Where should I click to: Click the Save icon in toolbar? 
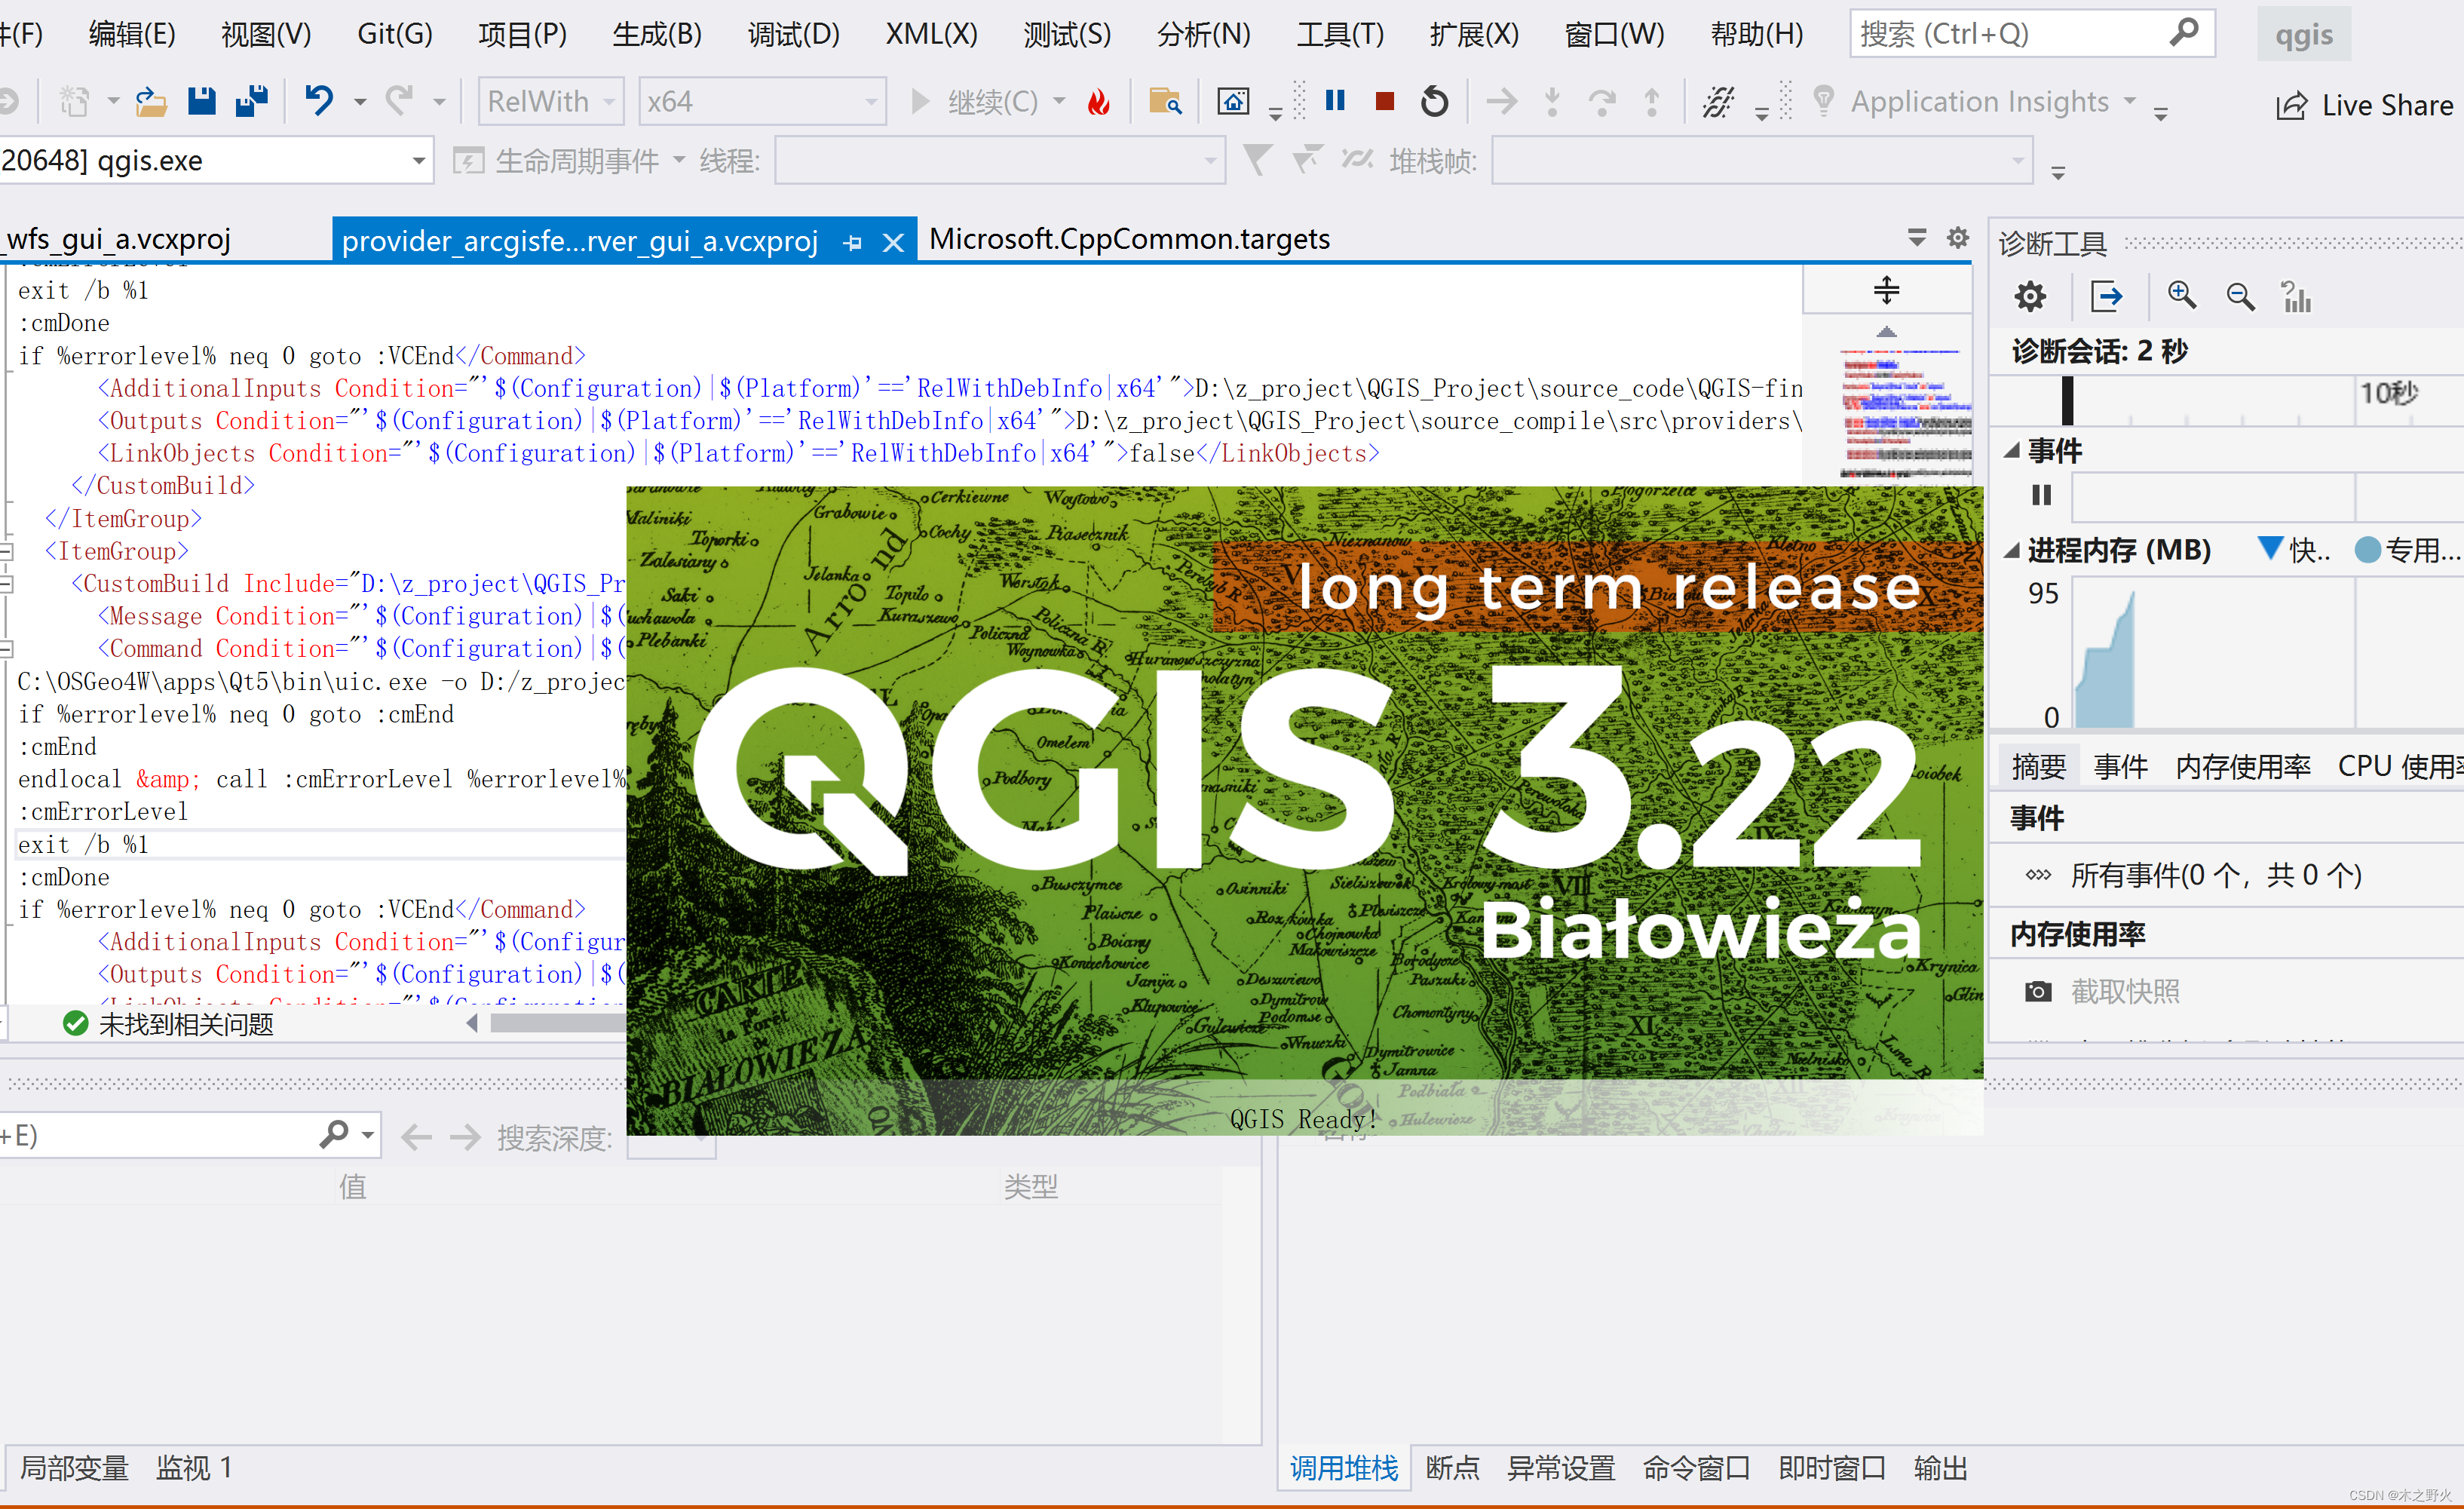(202, 101)
